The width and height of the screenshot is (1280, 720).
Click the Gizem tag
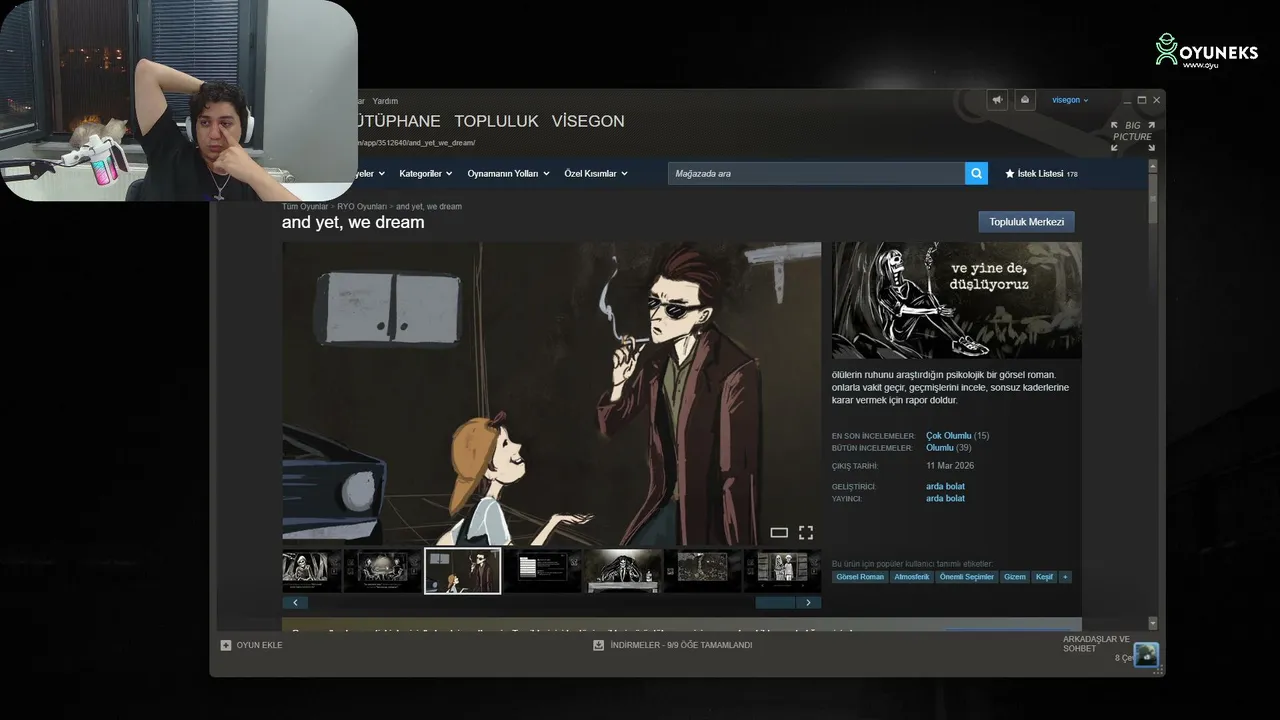point(1014,577)
